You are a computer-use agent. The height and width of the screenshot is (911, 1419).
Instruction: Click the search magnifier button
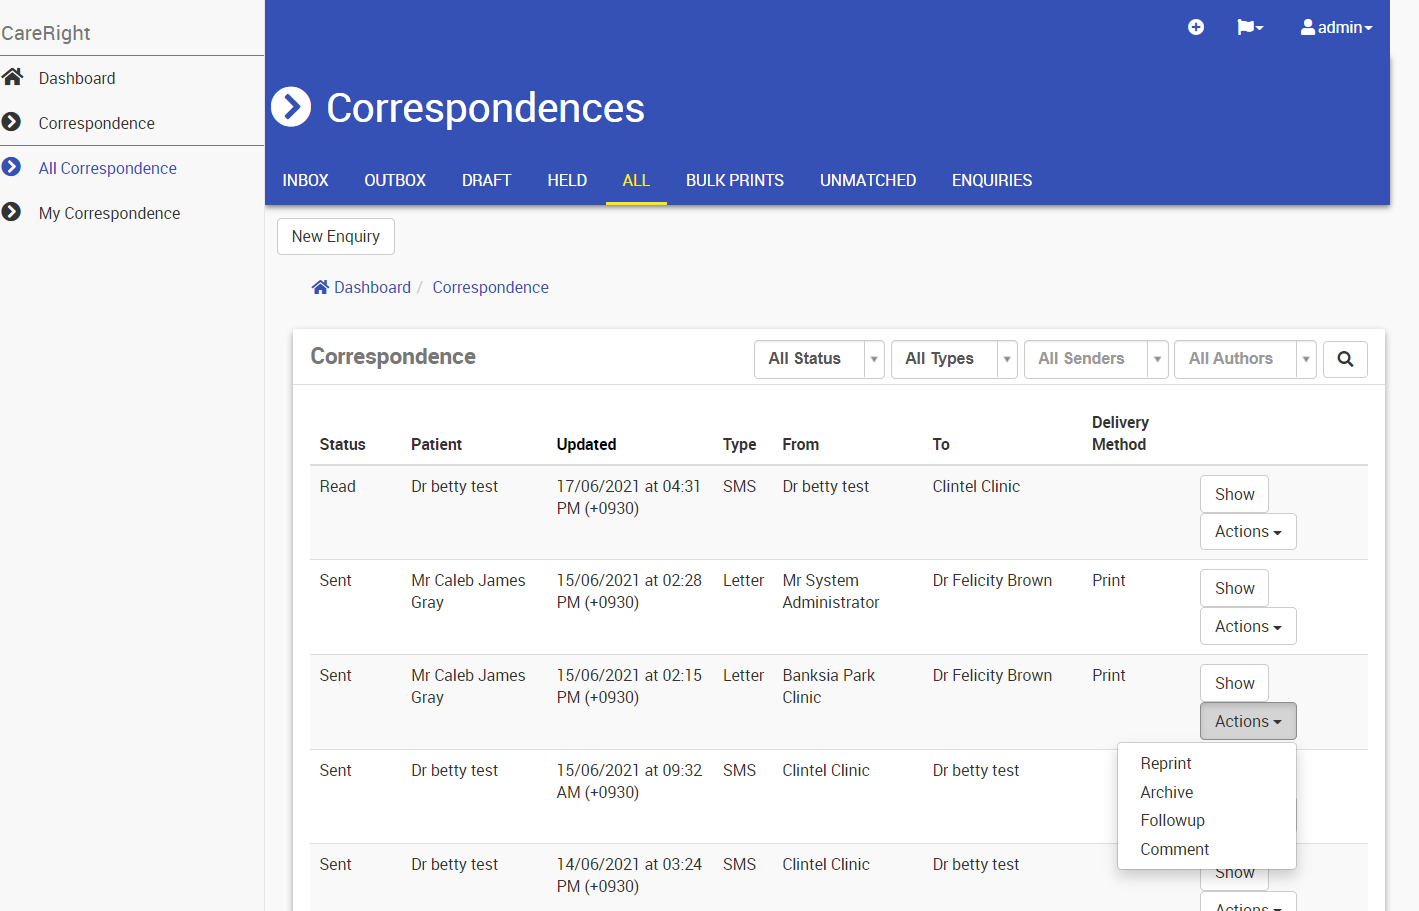1345,359
